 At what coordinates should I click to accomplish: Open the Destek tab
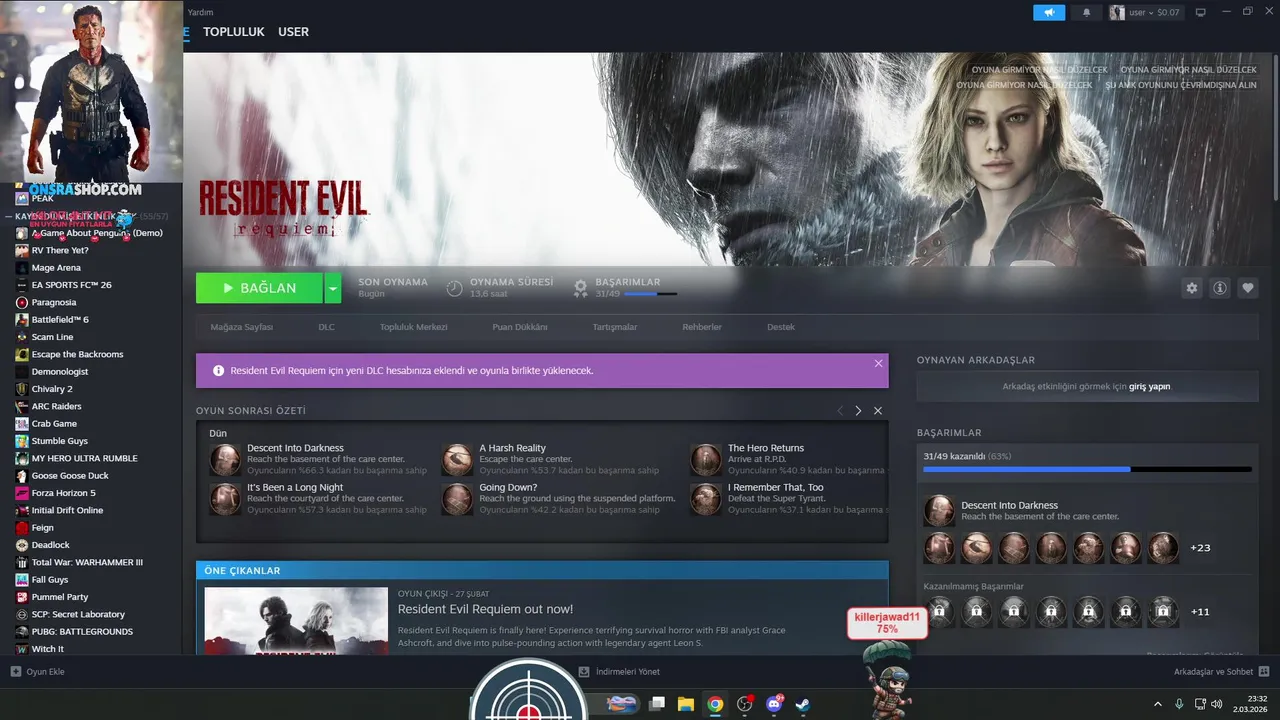click(x=781, y=327)
